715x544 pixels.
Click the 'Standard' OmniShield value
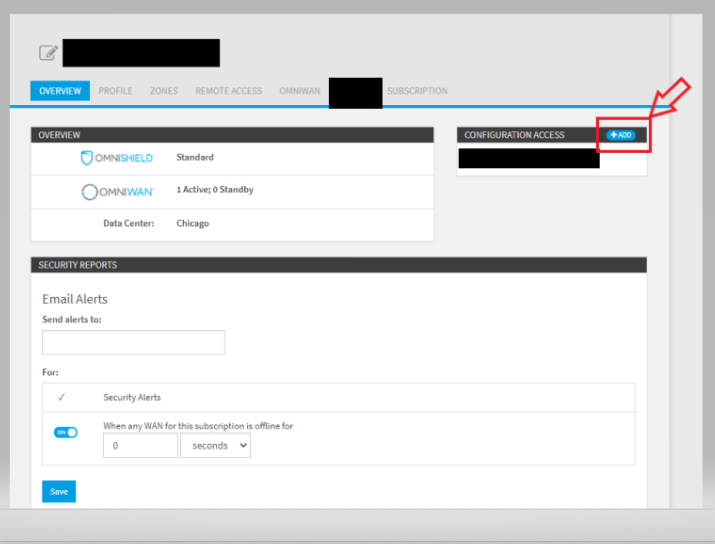pos(195,157)
